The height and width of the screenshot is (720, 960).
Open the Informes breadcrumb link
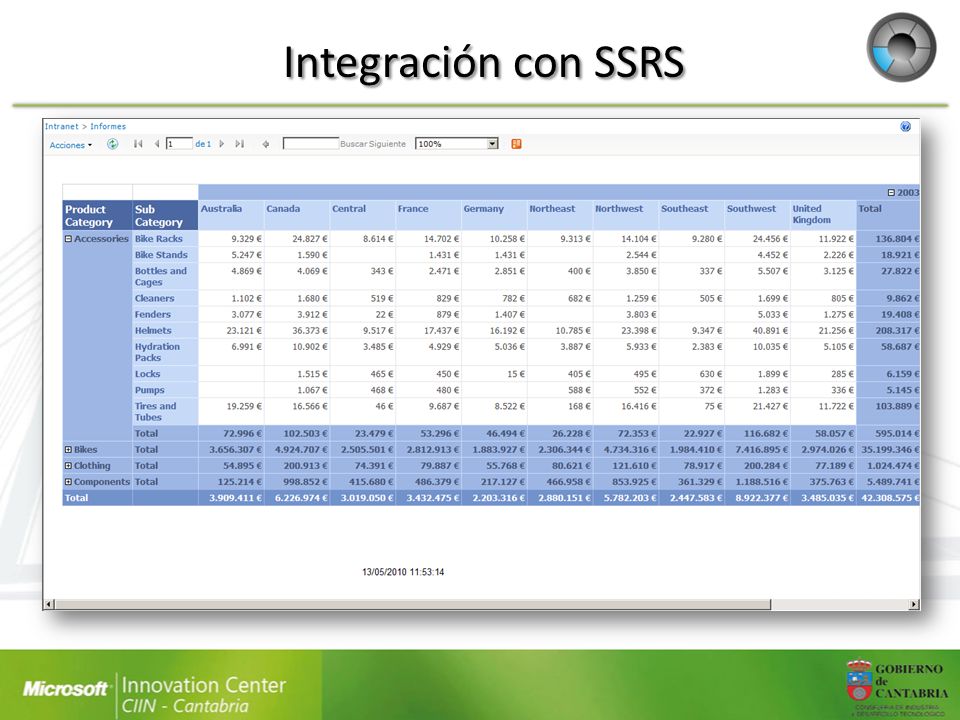(x=108, y=126)
